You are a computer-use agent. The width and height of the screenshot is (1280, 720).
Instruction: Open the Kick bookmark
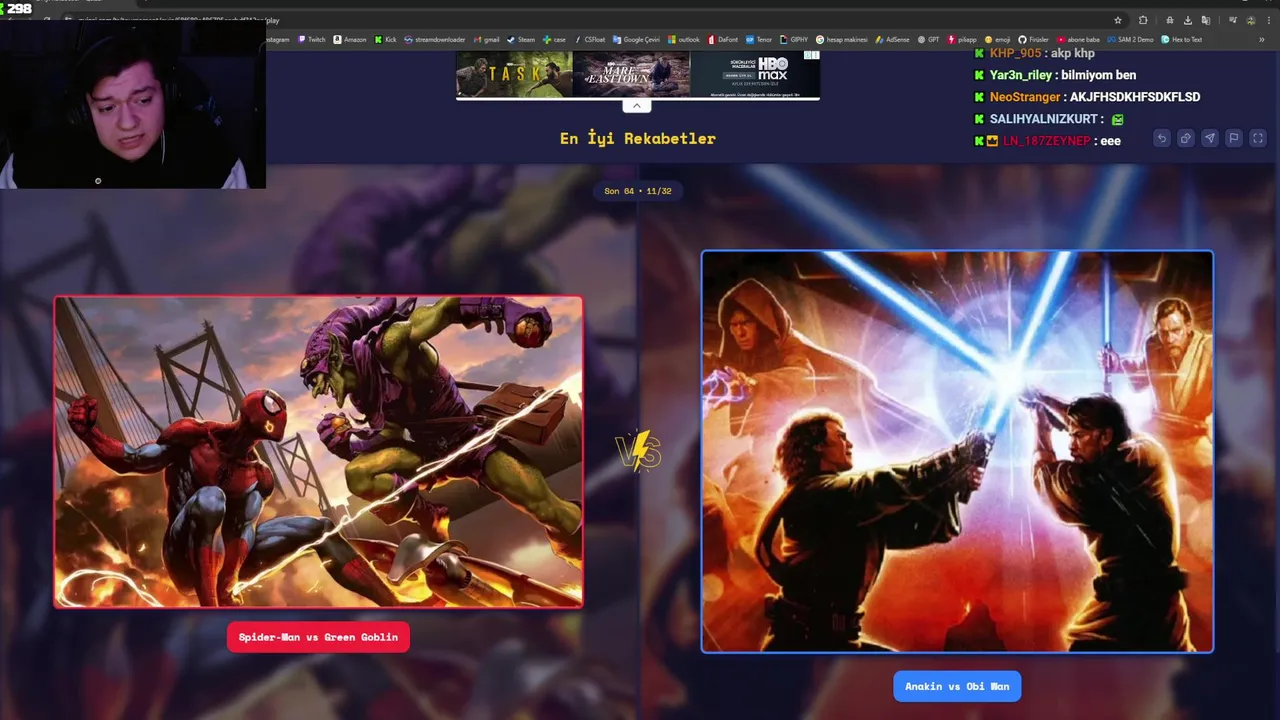[x=385, y=40]
